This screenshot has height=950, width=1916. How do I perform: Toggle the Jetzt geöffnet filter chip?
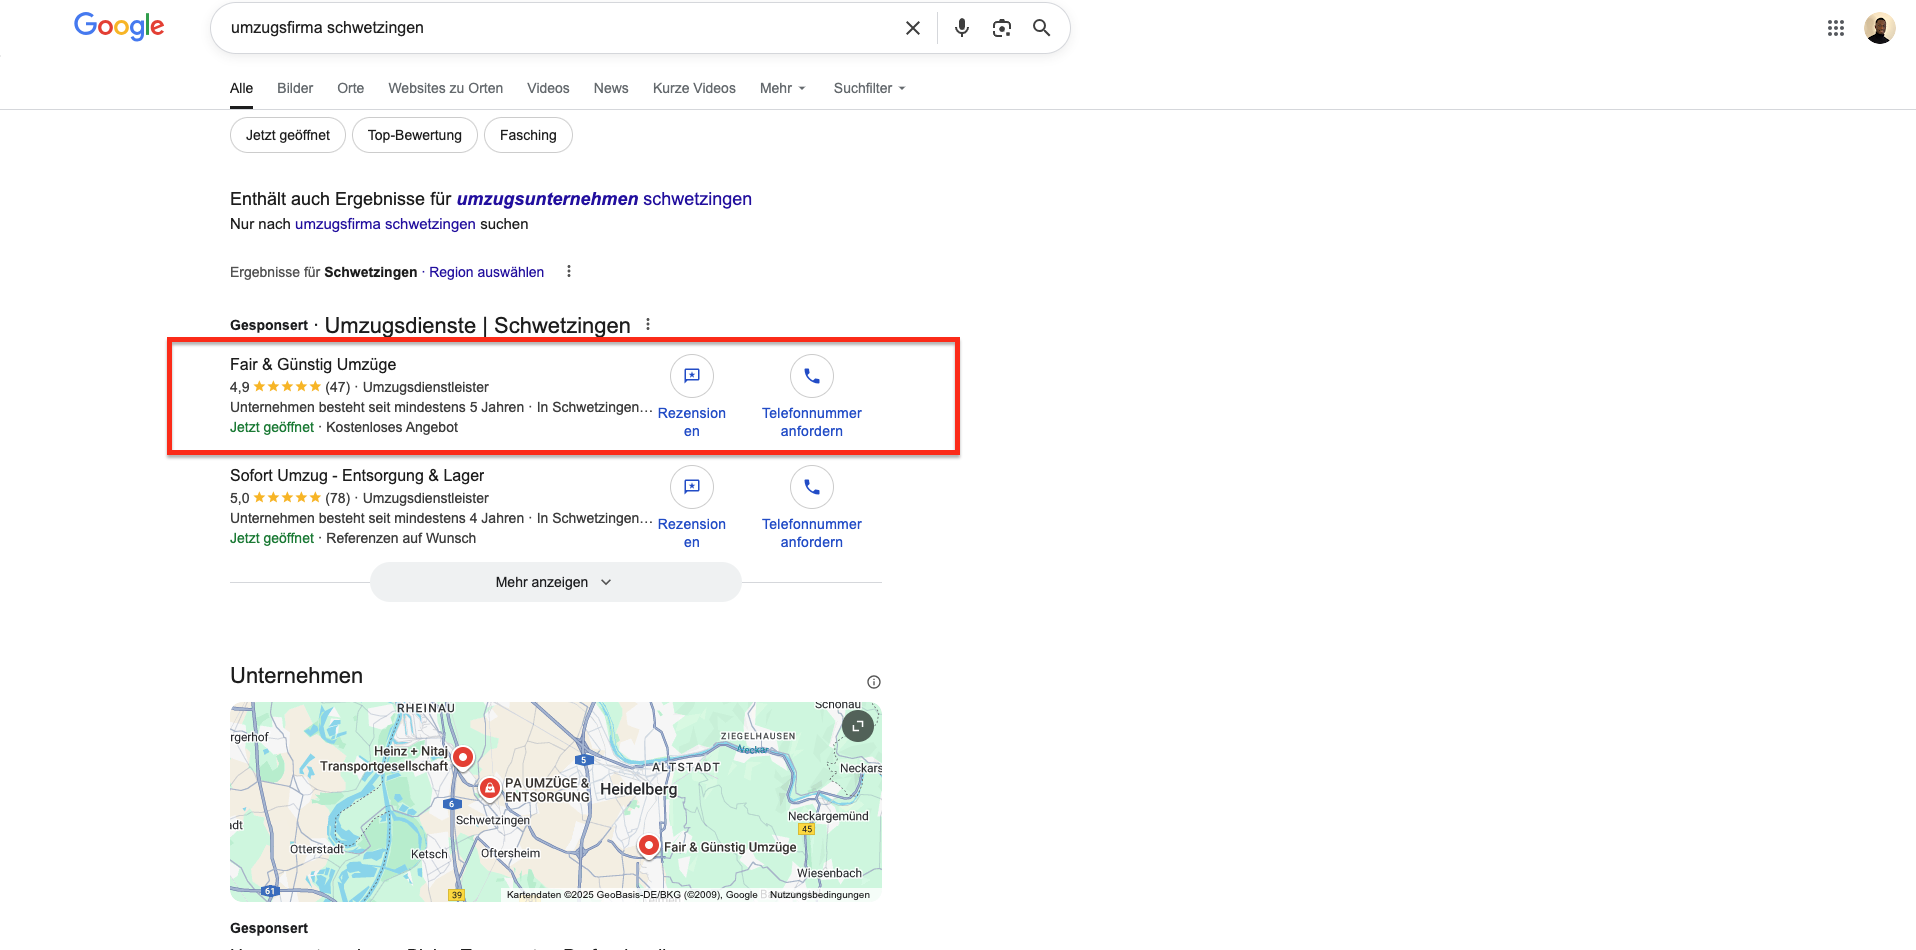click(x=288, y=135)
